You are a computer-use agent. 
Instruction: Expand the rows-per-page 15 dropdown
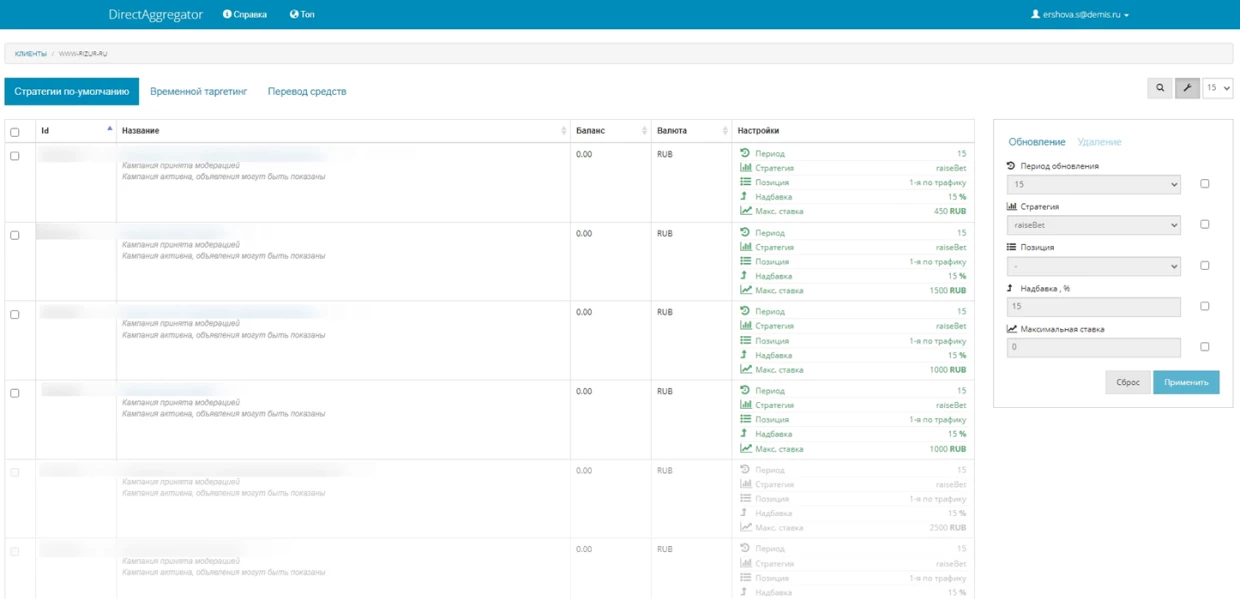point(1217,88)
